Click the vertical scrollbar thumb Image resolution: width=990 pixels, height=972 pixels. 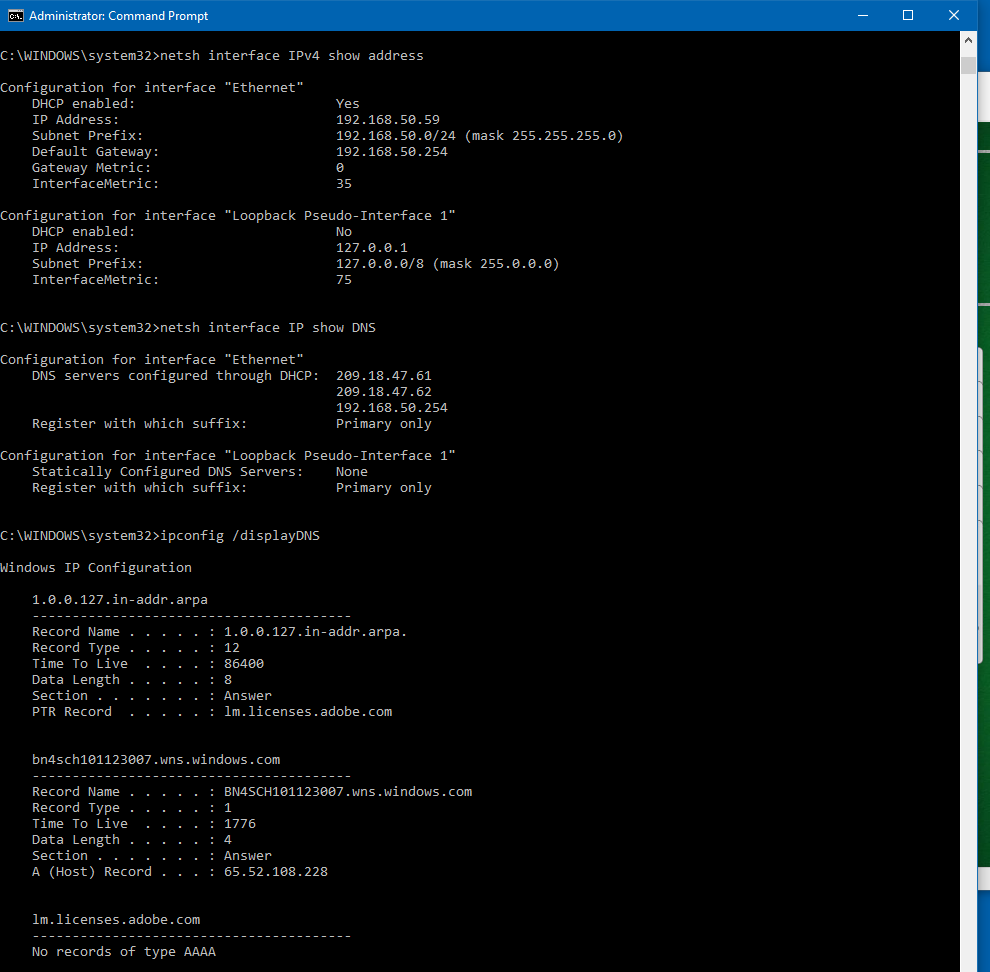968,65
